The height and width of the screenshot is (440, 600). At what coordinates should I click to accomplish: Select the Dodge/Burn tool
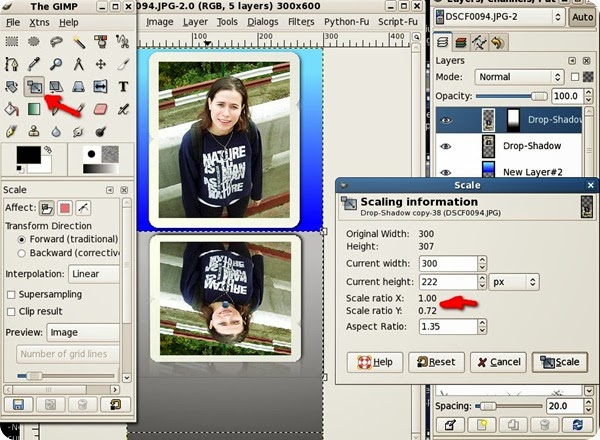101,132
